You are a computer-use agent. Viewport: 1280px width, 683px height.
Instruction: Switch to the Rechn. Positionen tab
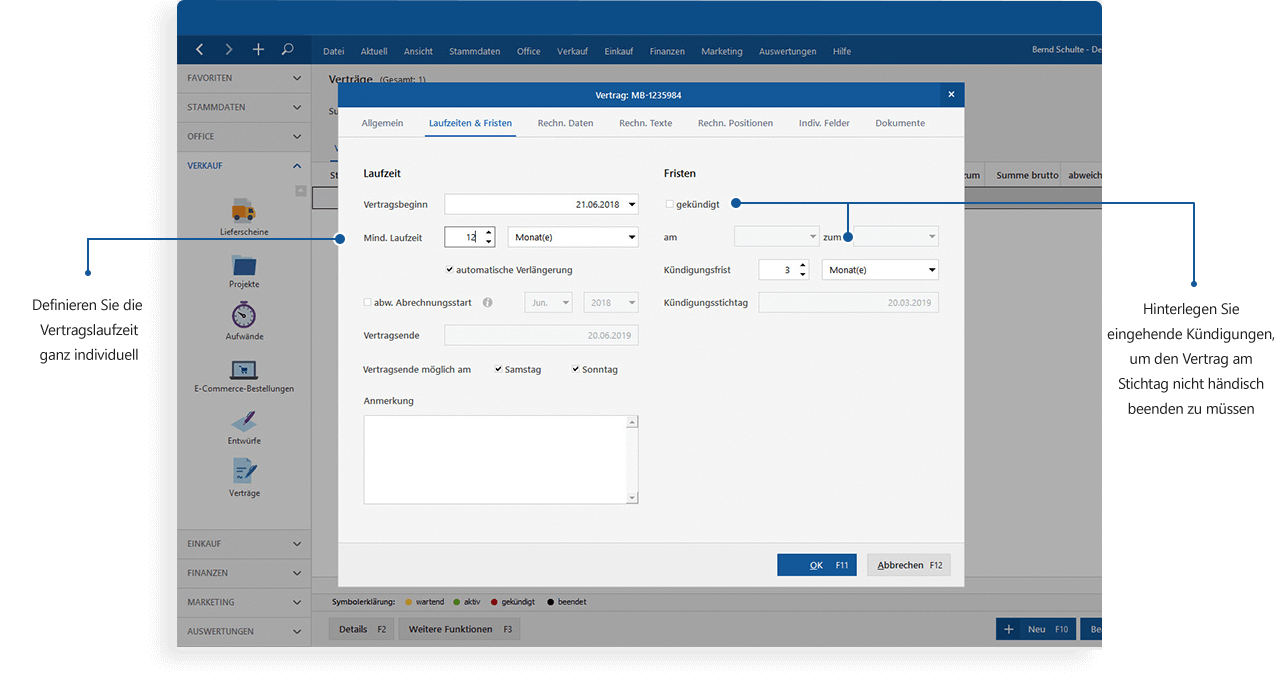tap(735, 123)
